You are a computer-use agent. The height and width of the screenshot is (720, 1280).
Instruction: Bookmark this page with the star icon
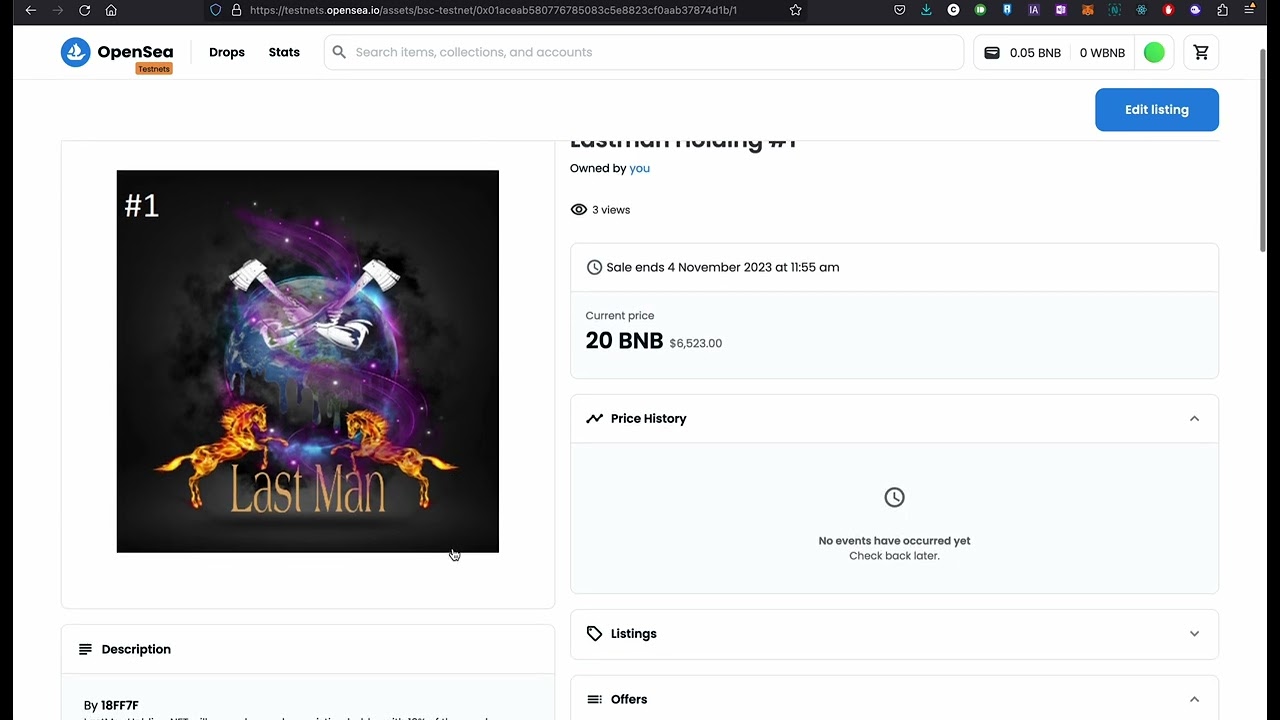point(795,10)
